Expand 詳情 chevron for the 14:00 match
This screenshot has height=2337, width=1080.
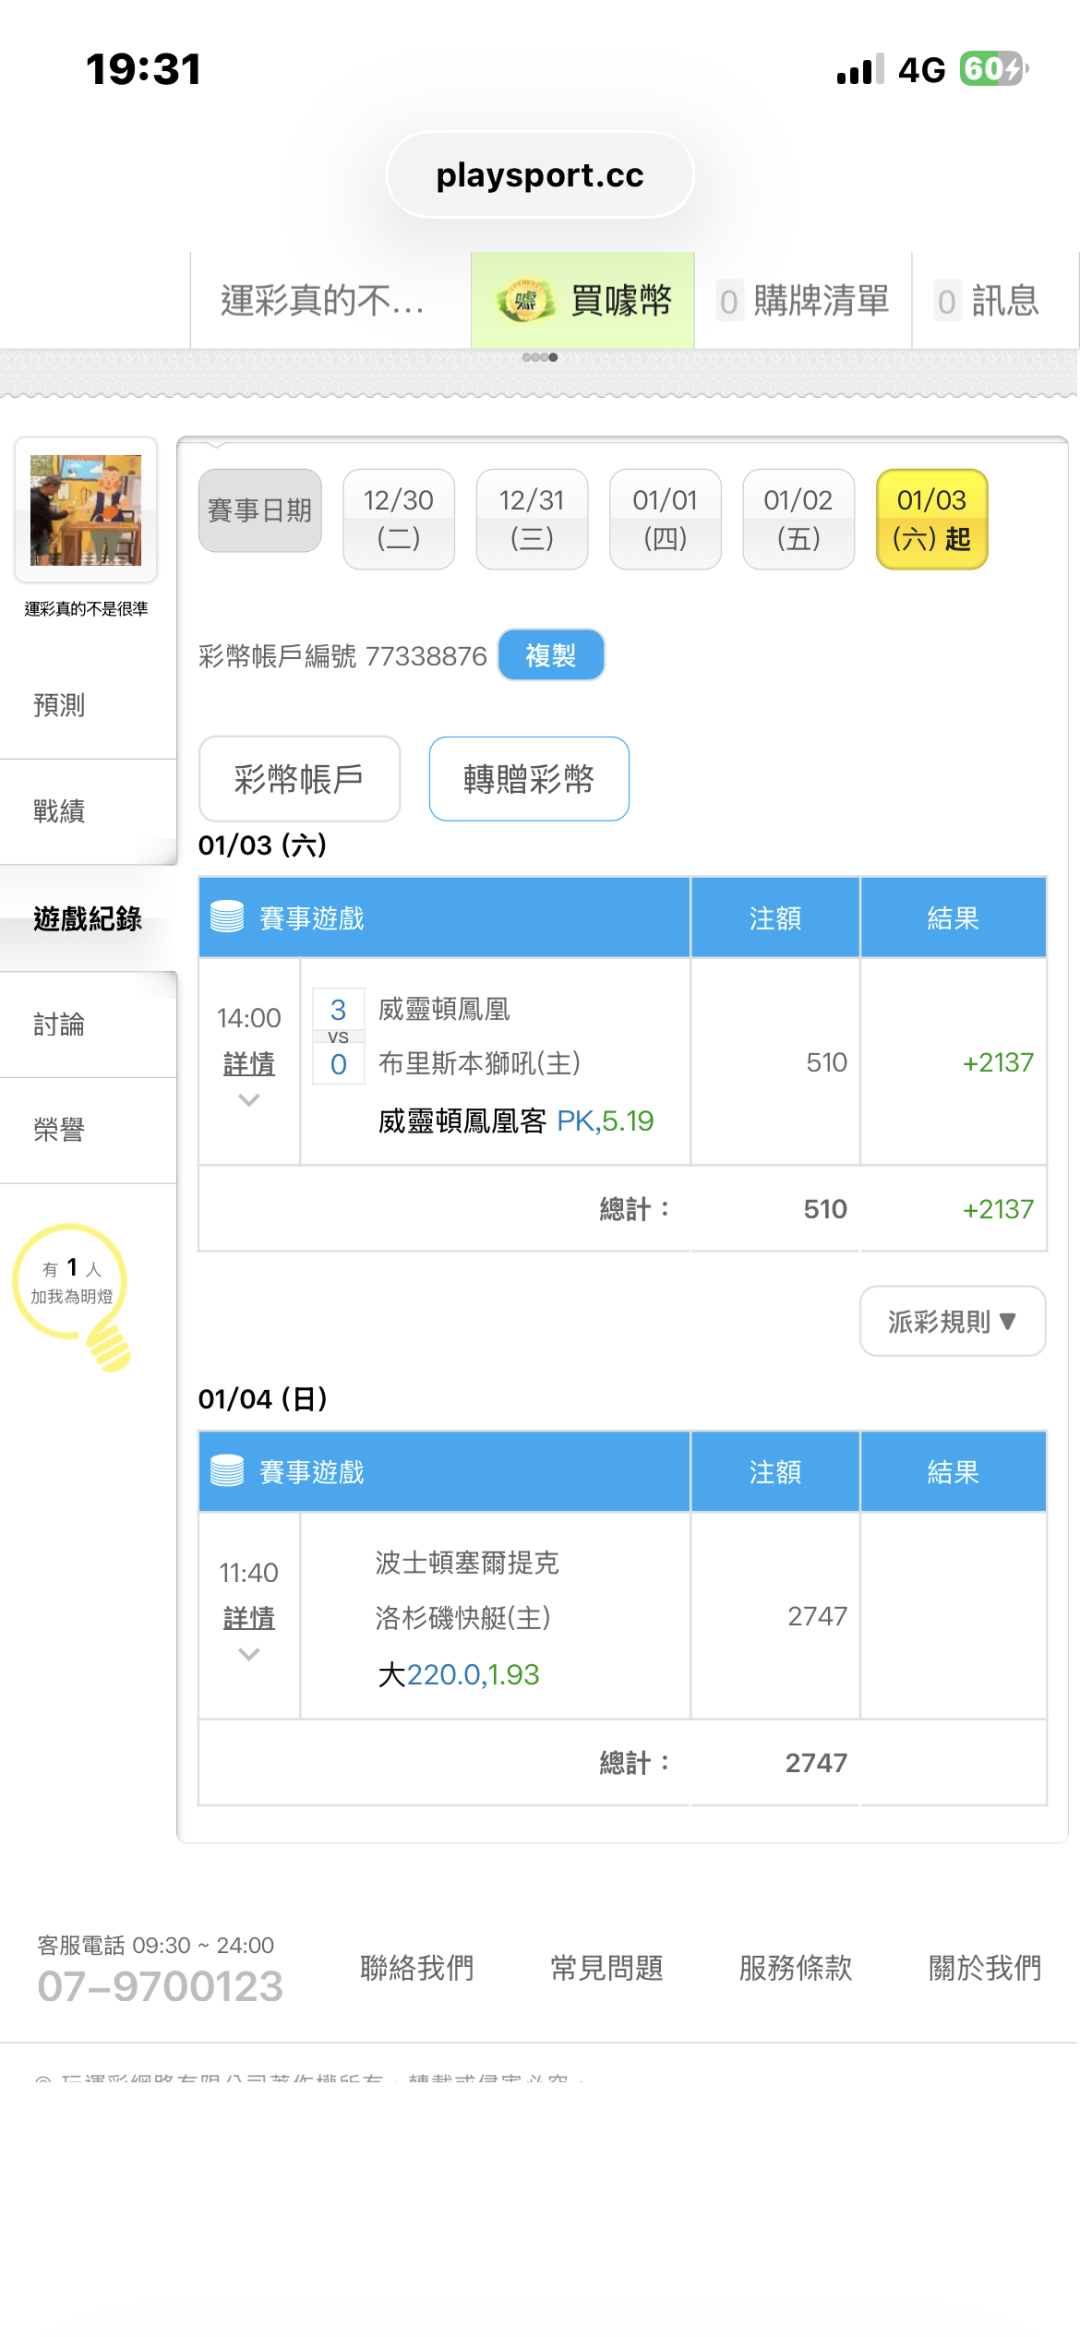[x=249, y=1100]
